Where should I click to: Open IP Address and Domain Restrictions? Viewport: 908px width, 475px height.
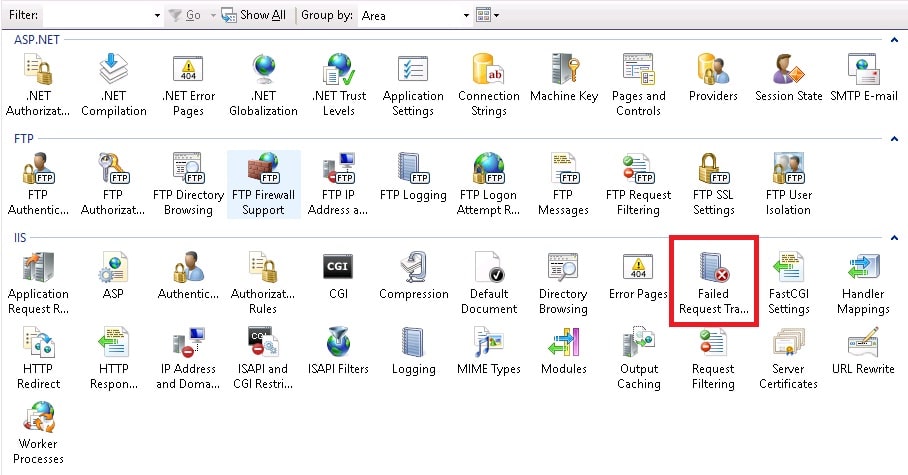(x=188, y=358)
